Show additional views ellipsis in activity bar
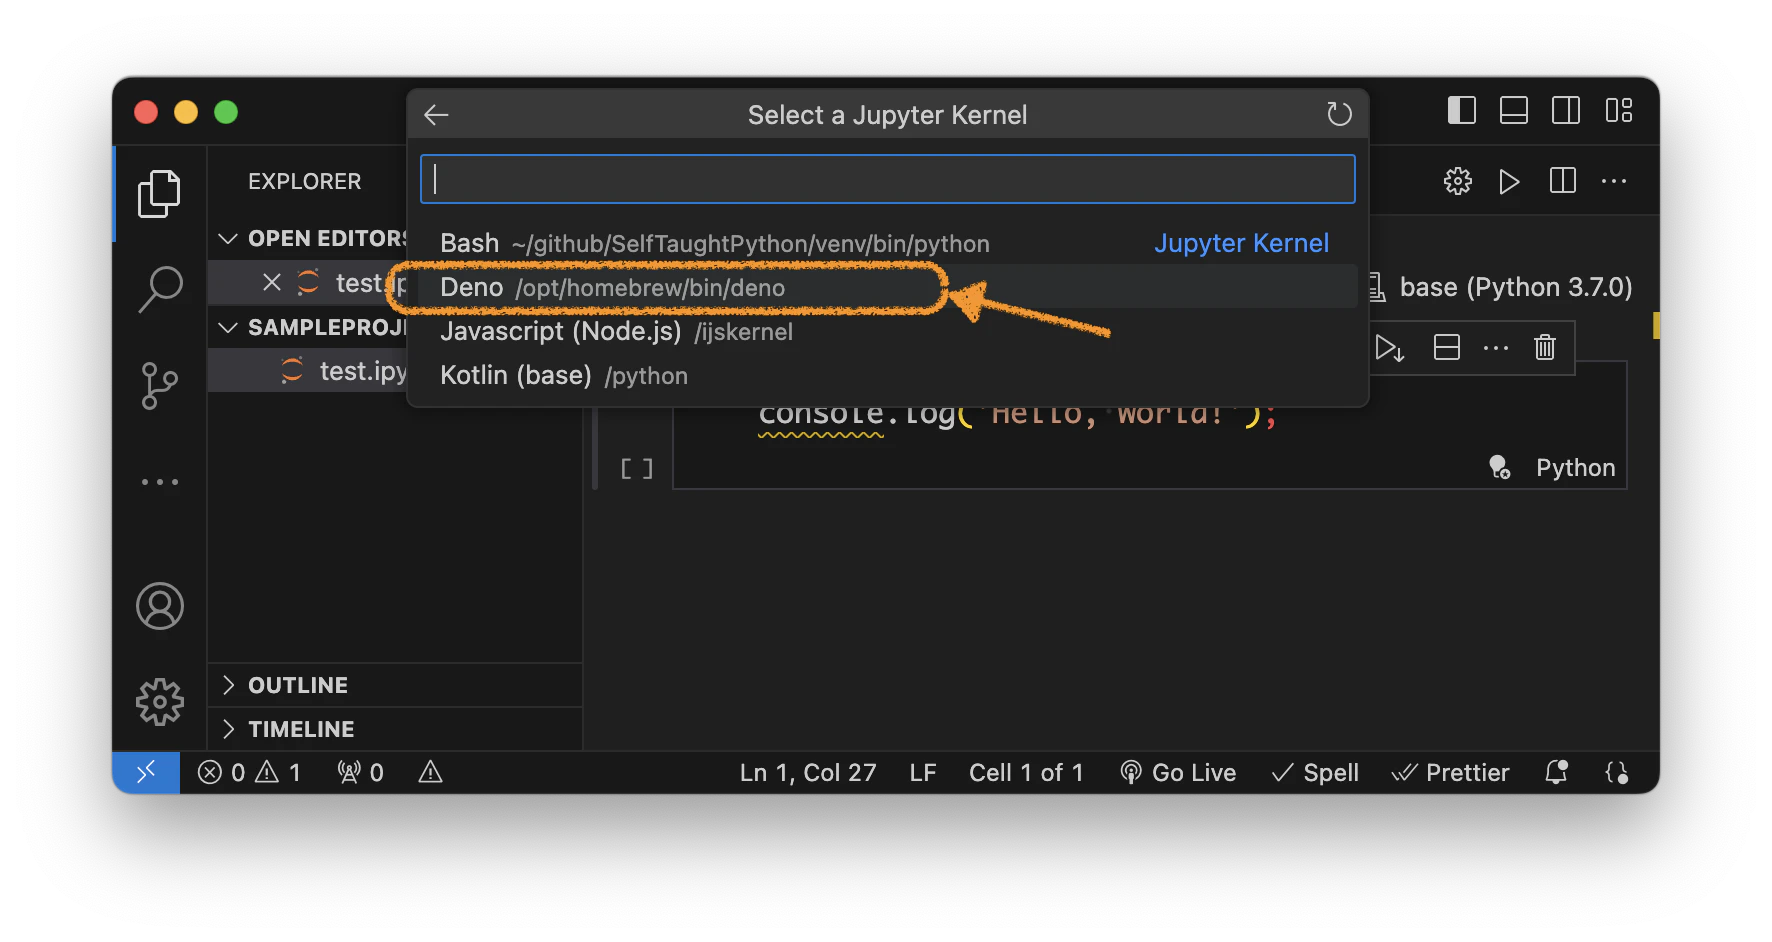The width and height of the screenshot is (1772, 942). tap(159, 482)
